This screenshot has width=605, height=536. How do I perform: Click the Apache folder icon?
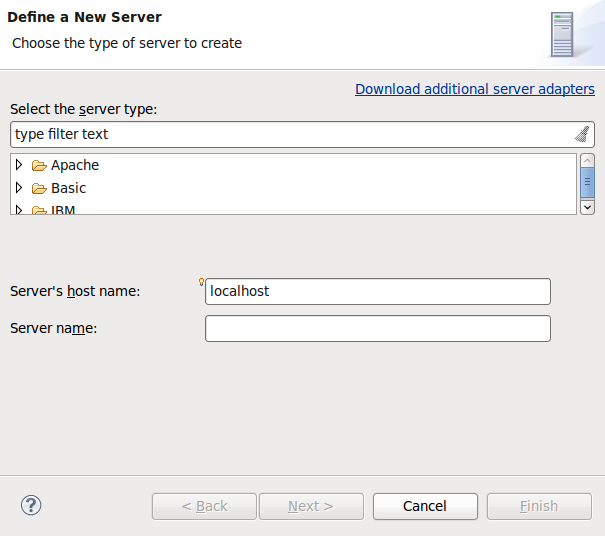coord(39,166)
